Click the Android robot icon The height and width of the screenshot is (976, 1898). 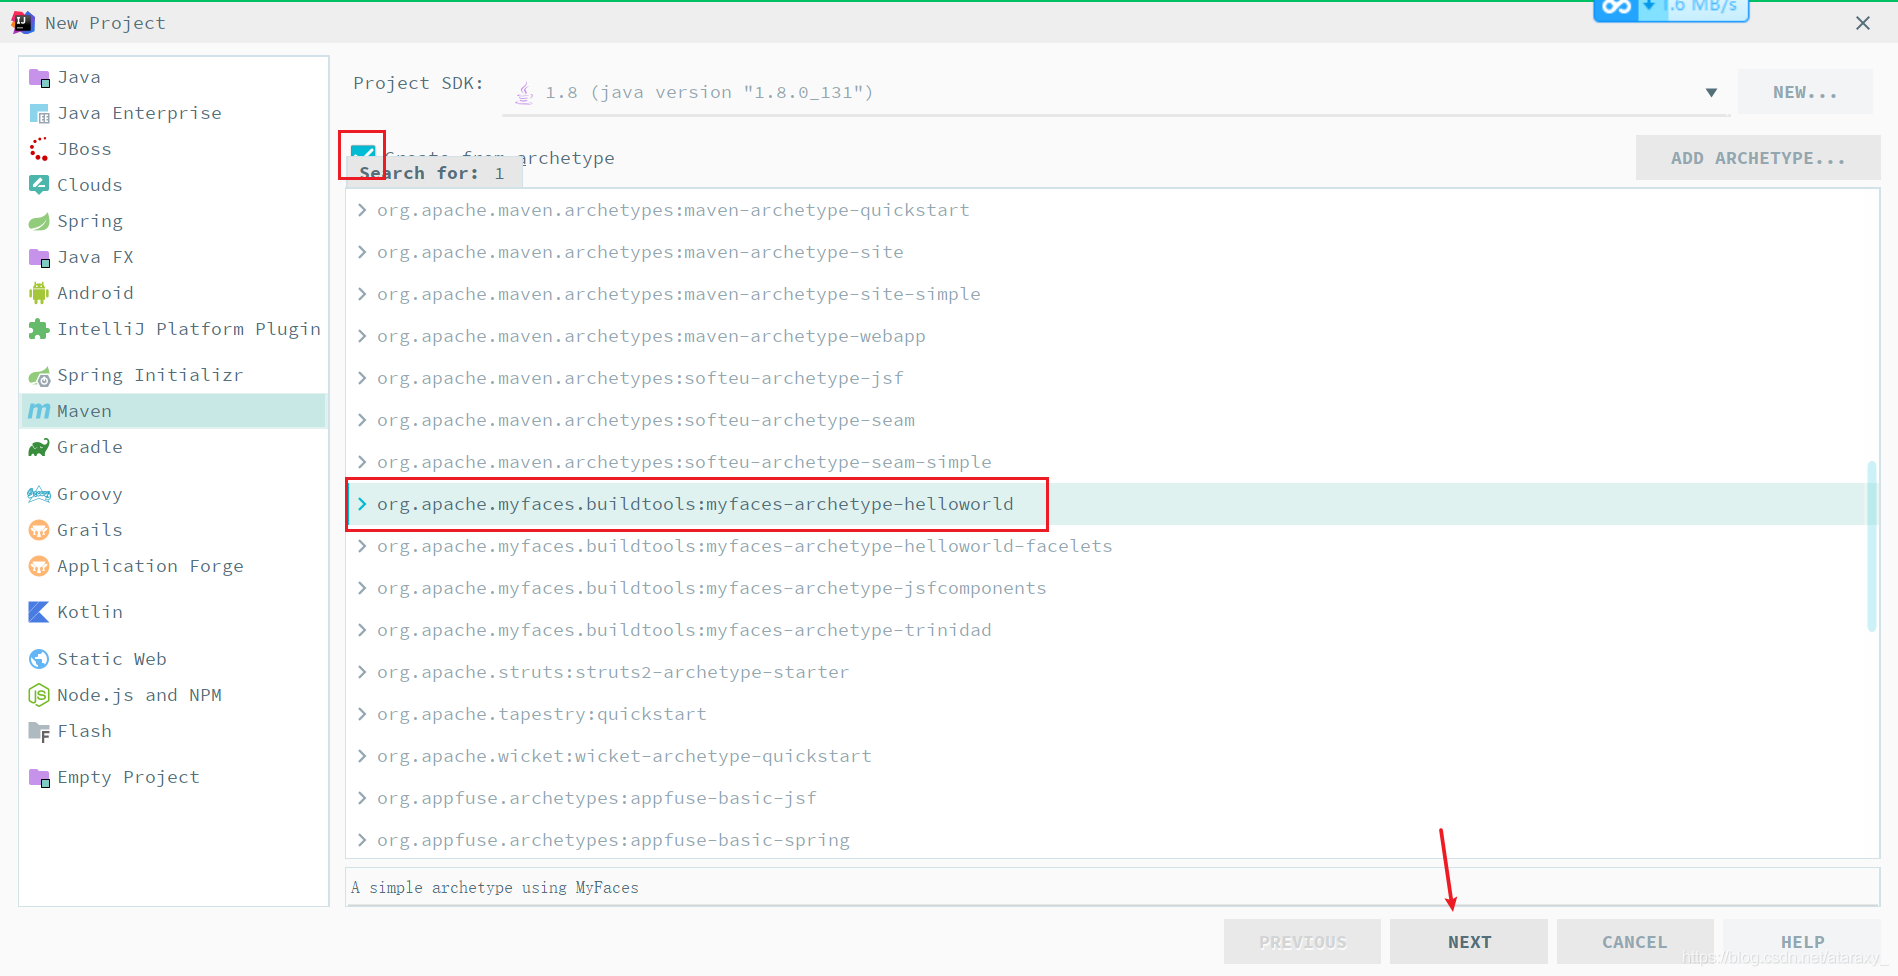coord(39,293)
